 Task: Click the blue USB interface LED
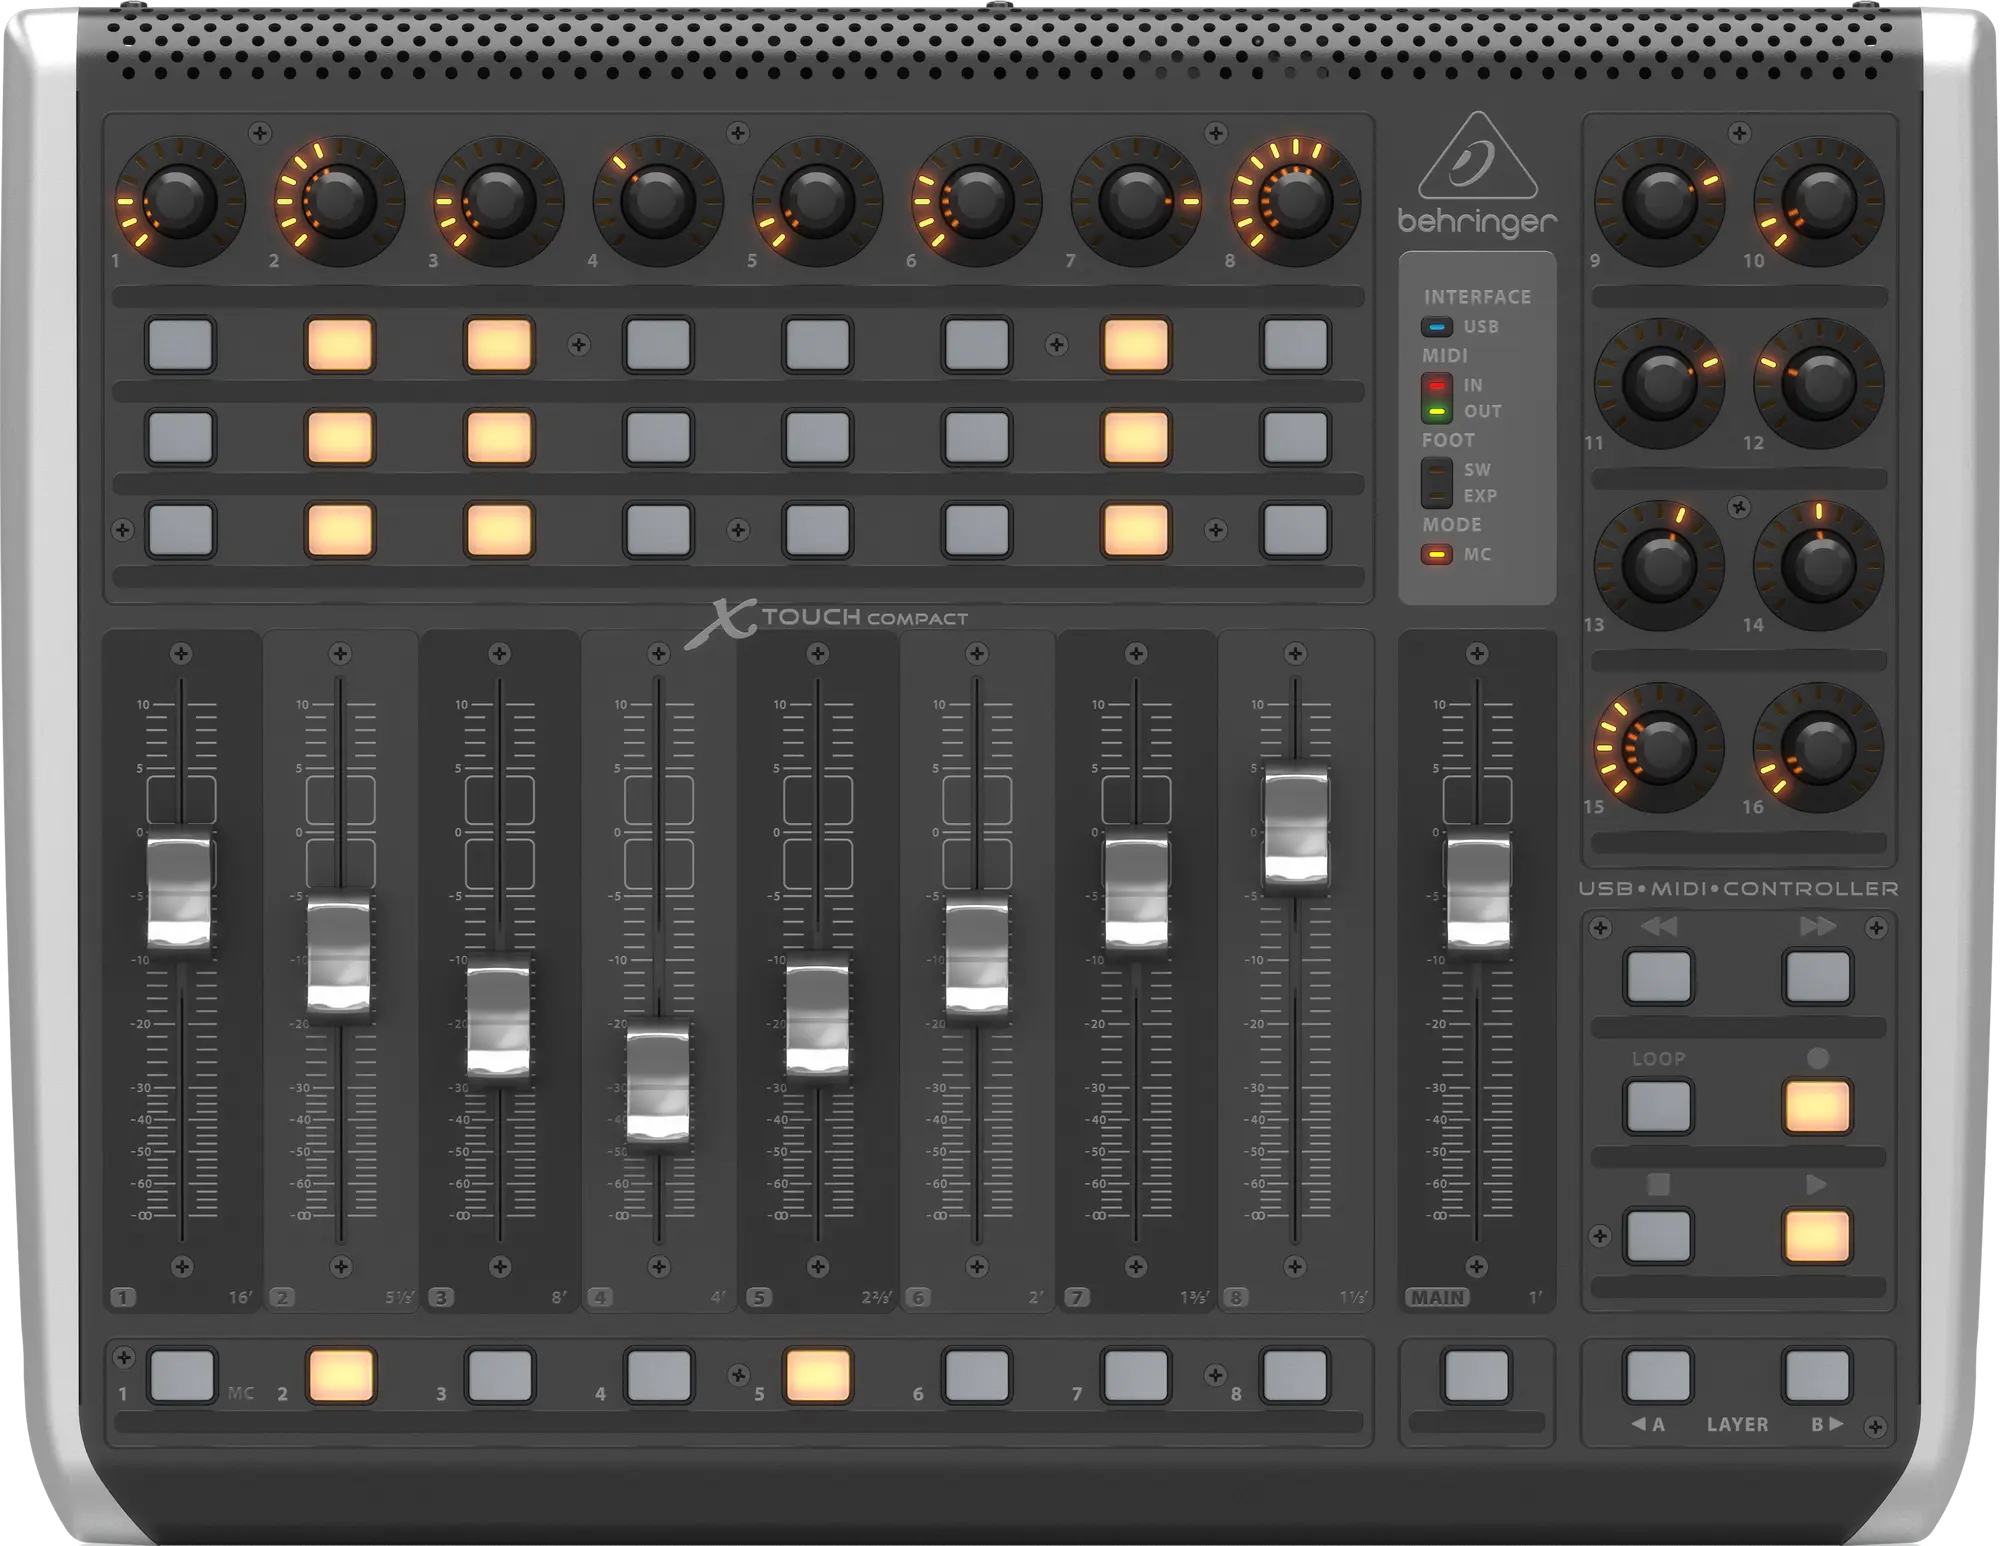(x=1437, y=327)
